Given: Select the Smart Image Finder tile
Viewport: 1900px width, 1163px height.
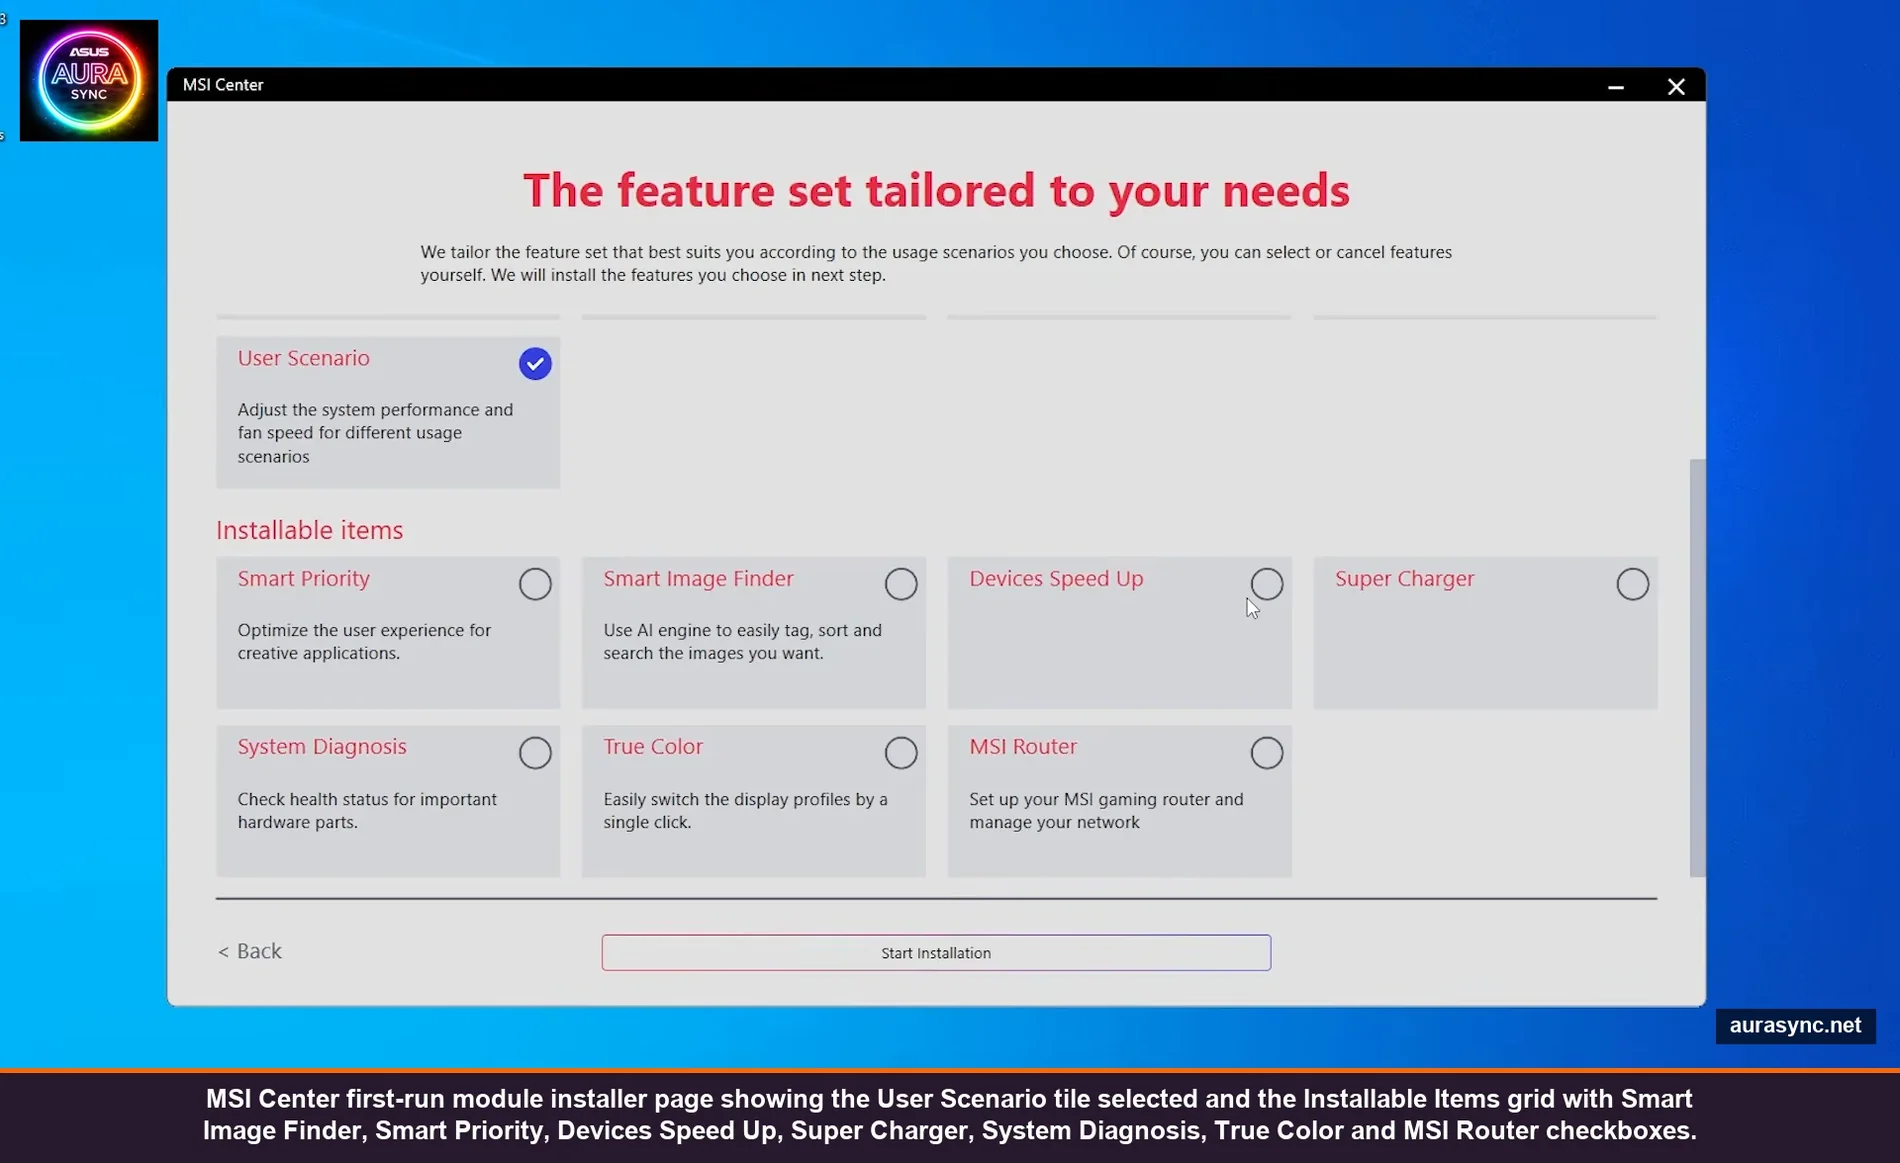Looking at the screenshot, I should 753,633.
